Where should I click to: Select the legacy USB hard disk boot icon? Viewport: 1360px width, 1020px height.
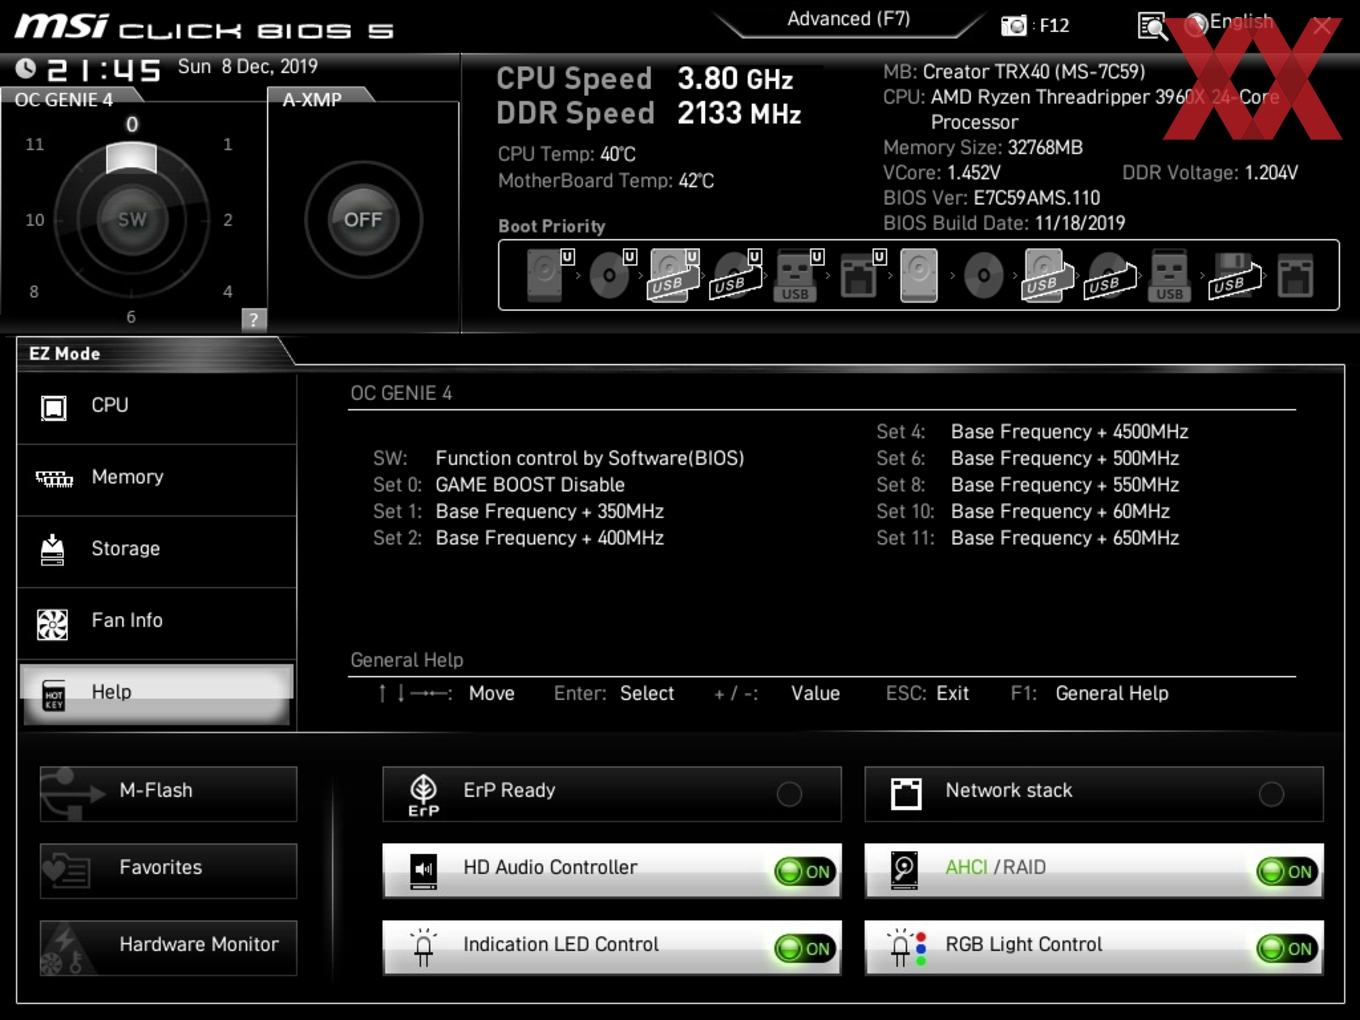[x=1048, y=275]
